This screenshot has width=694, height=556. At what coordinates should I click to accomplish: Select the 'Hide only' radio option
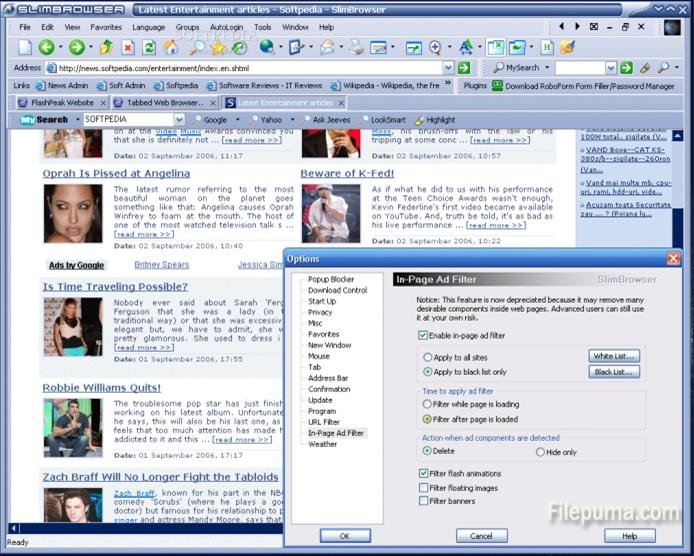point(540,451)
